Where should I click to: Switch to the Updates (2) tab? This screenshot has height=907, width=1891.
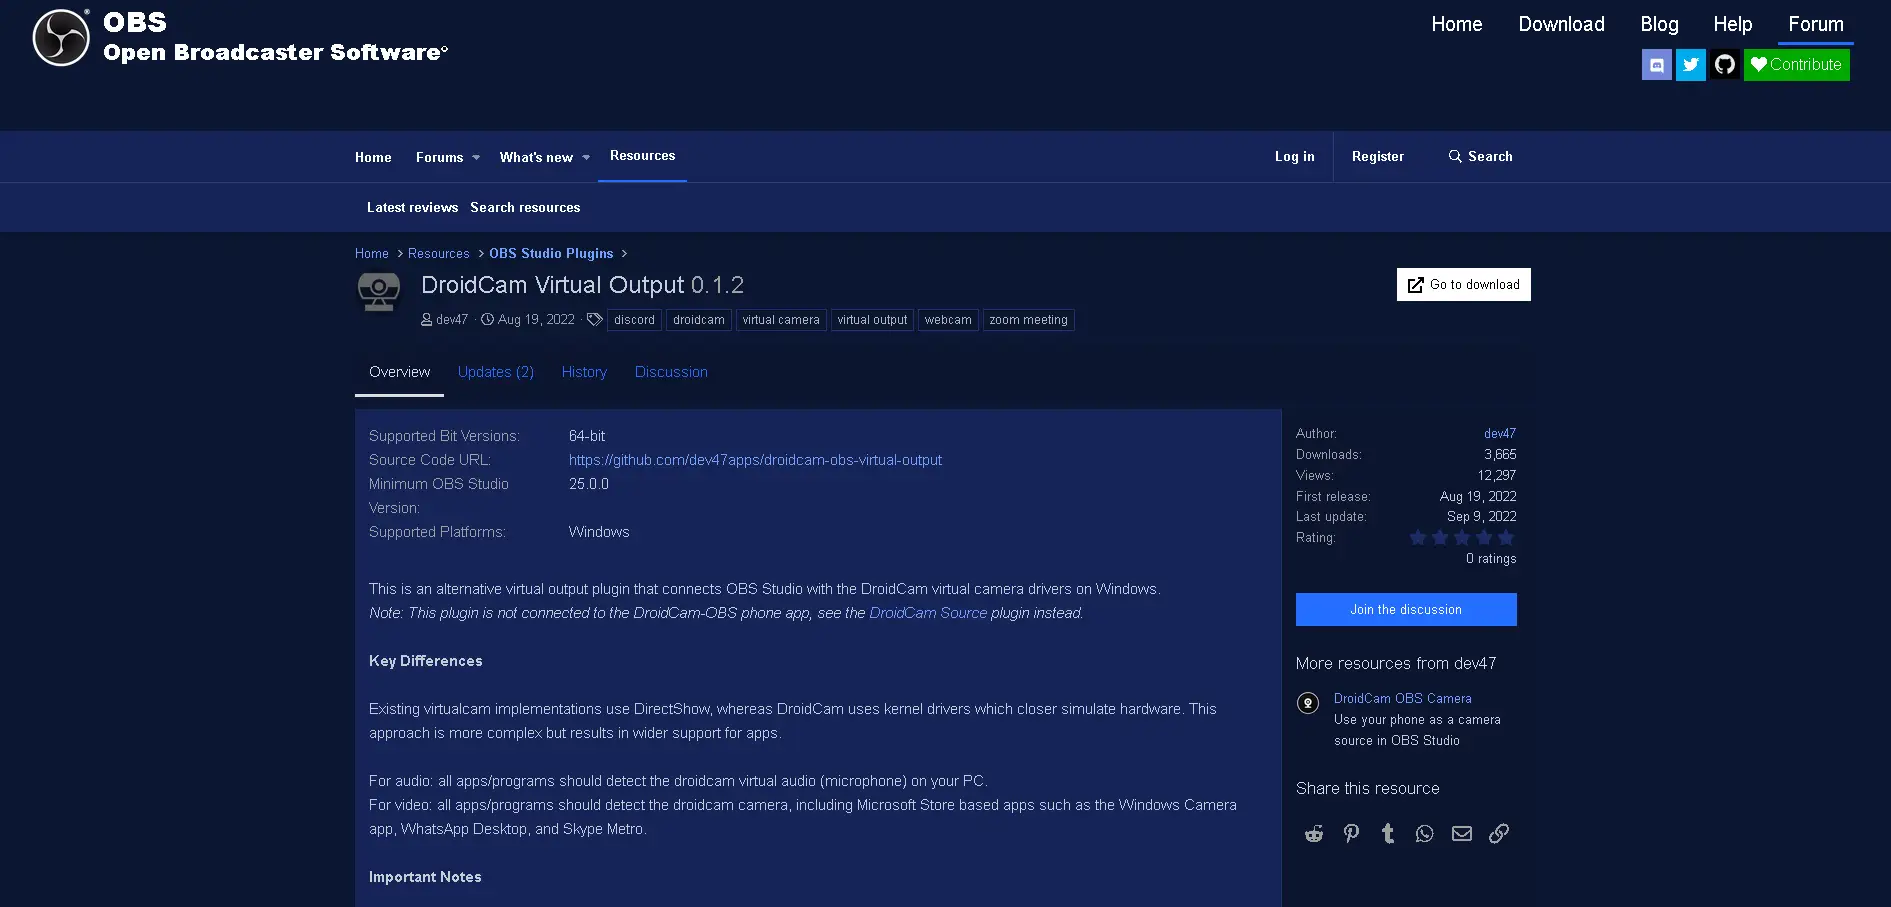coord(496,372)
